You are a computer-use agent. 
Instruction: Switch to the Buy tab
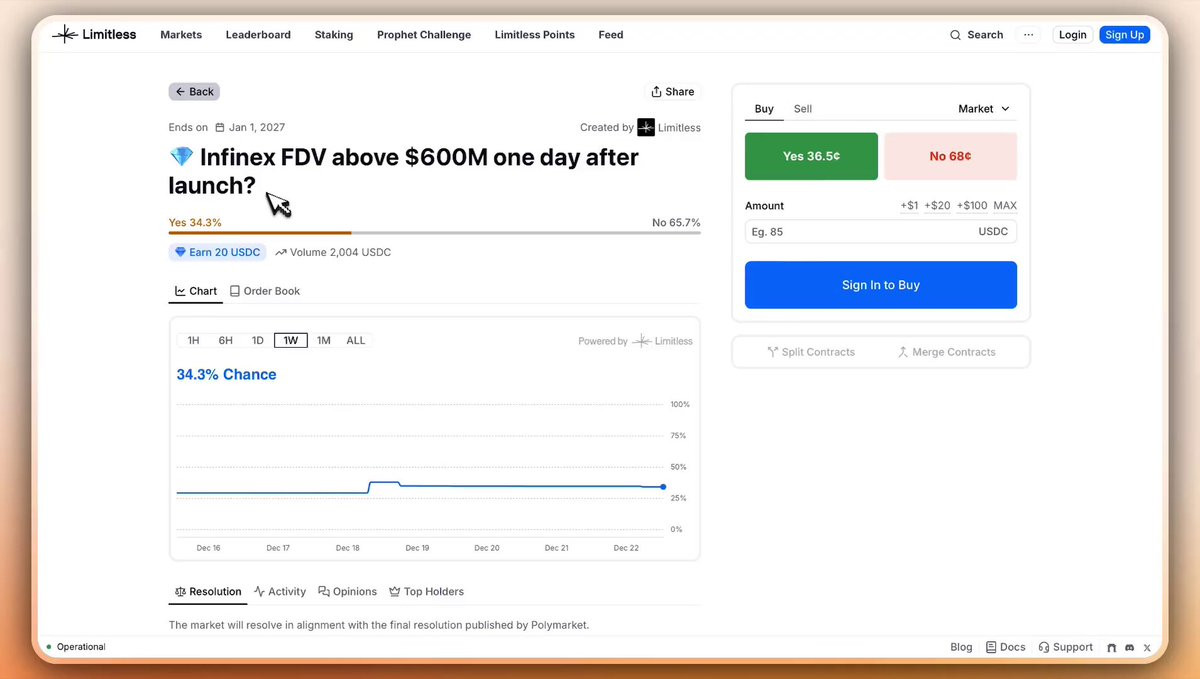tap(764, 109)
